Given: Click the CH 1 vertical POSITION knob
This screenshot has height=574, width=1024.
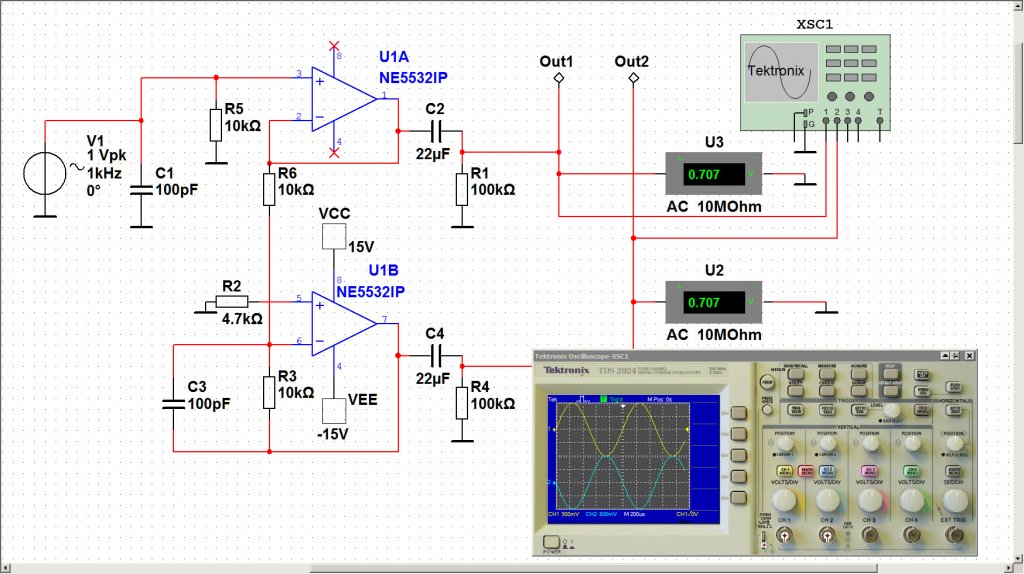Looking at the screenshot, I should point(785,443).
